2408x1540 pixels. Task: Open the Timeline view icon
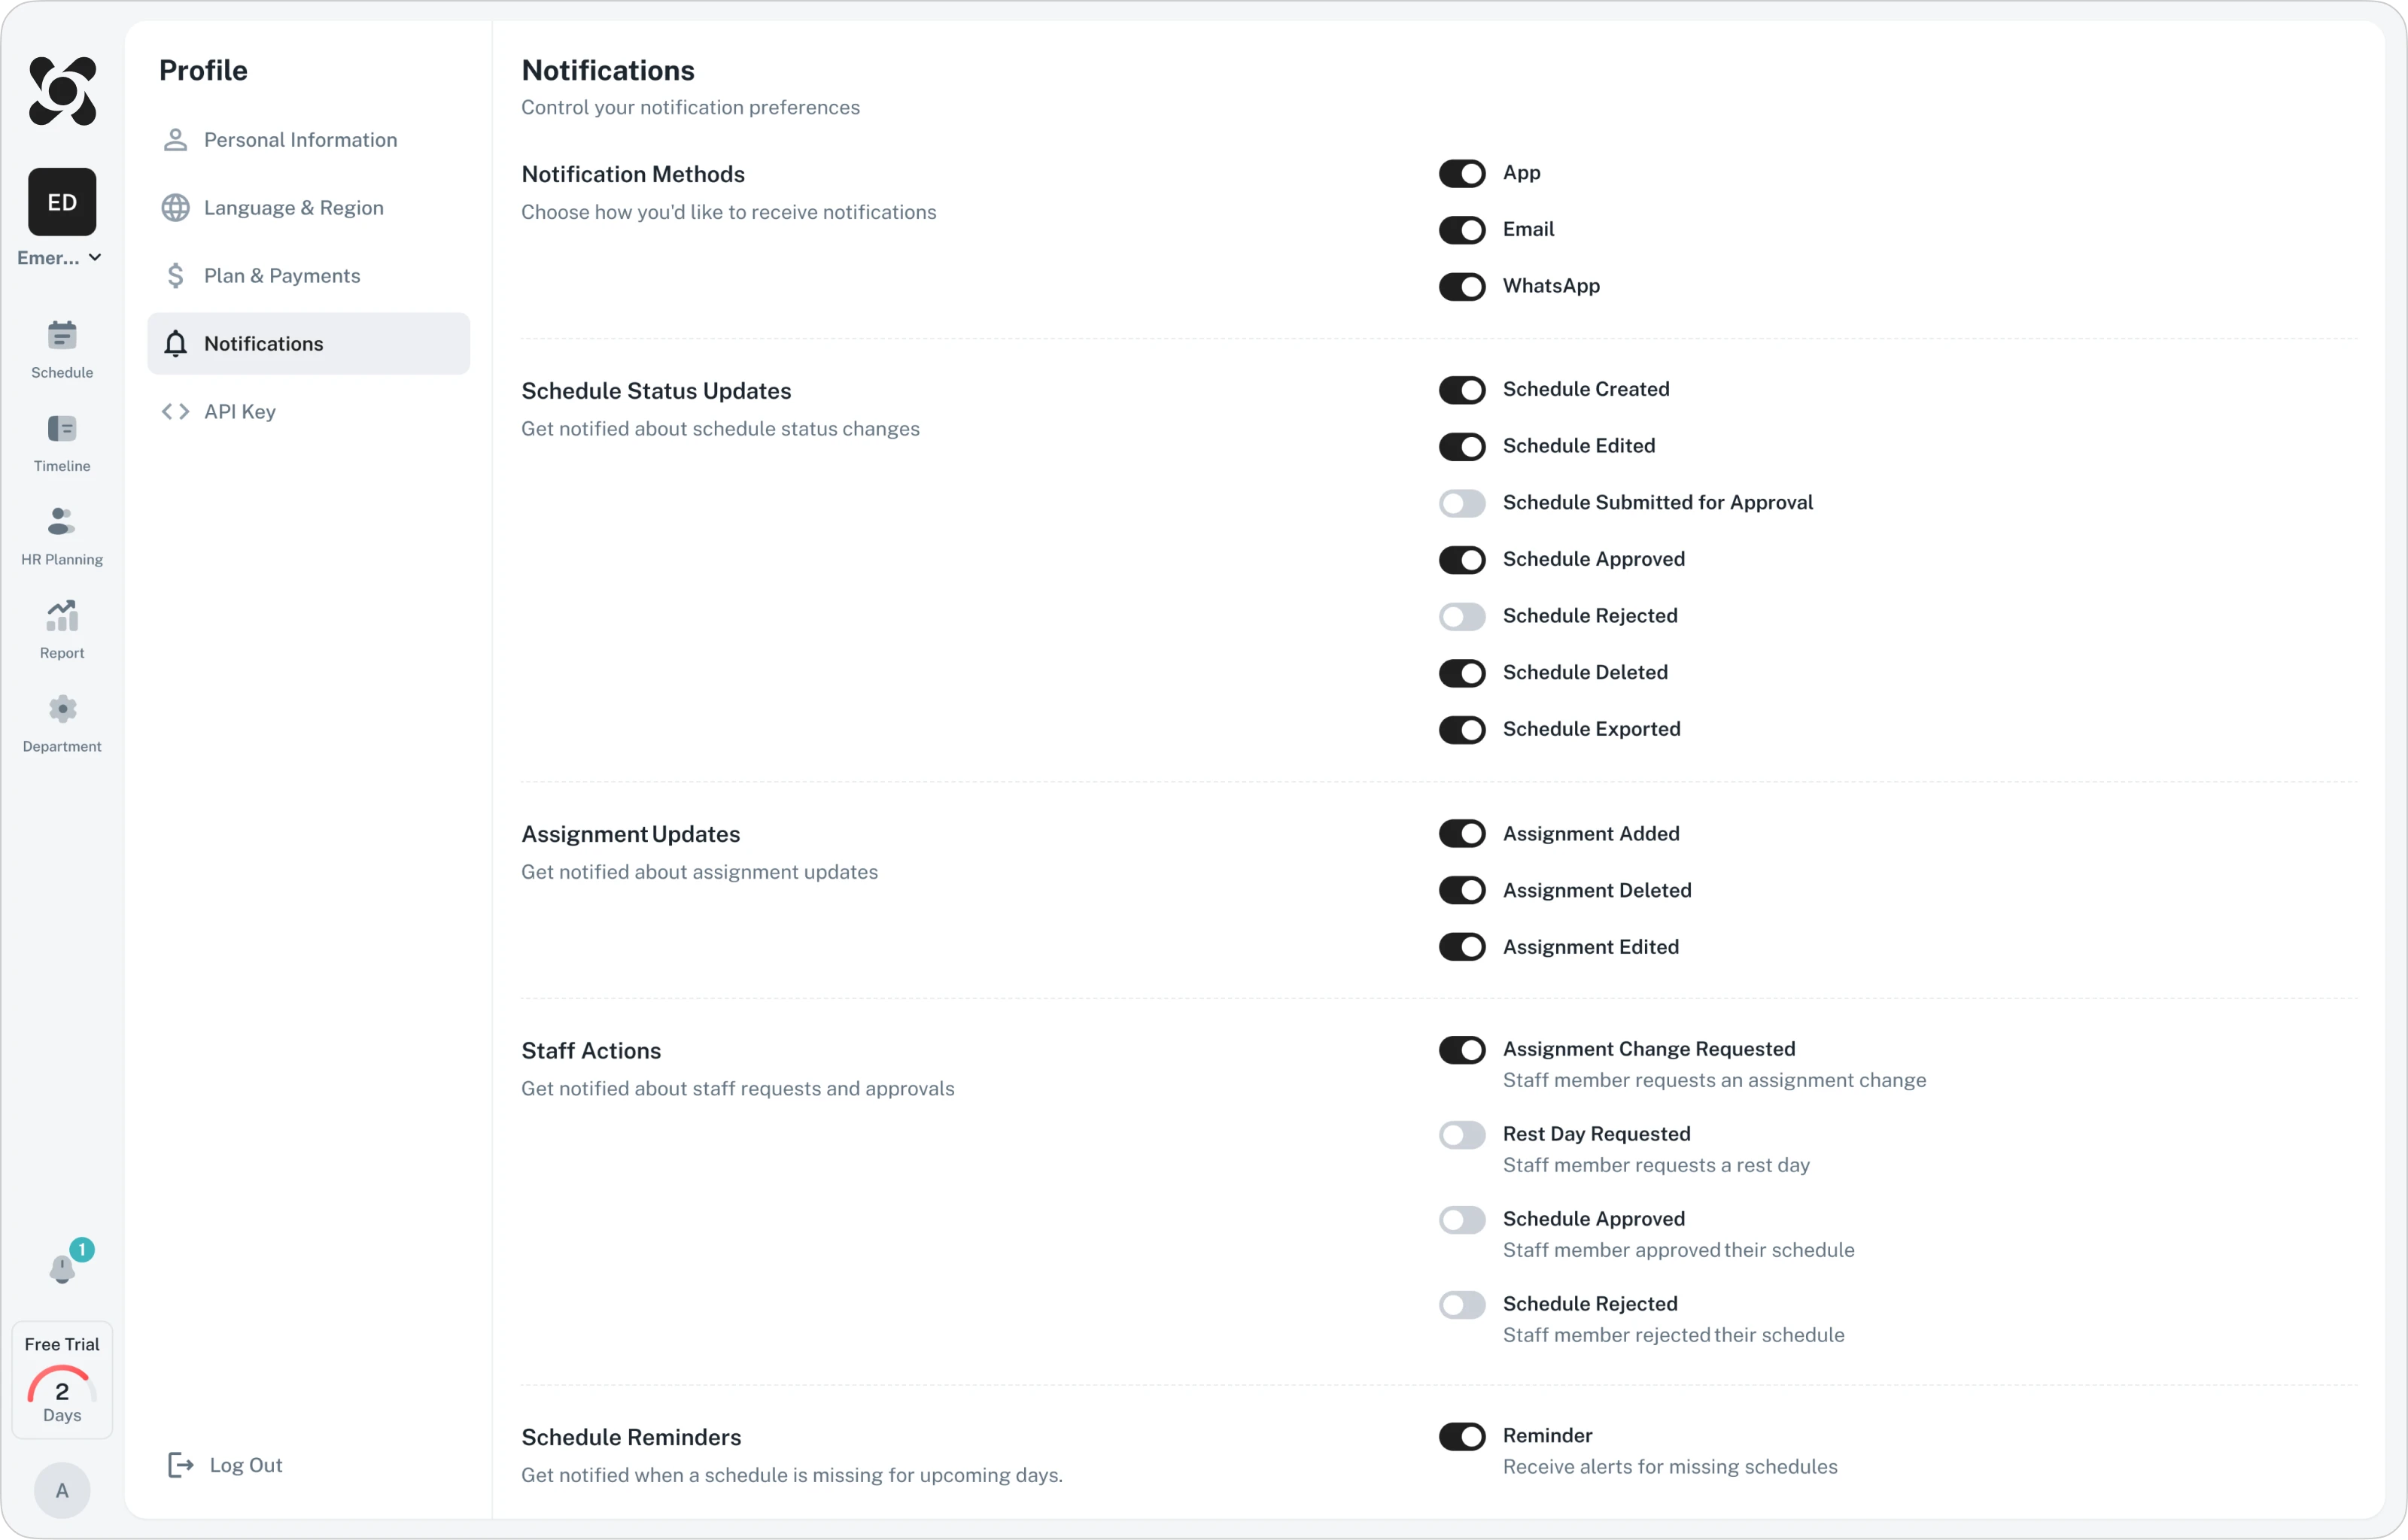coord(62,429)
